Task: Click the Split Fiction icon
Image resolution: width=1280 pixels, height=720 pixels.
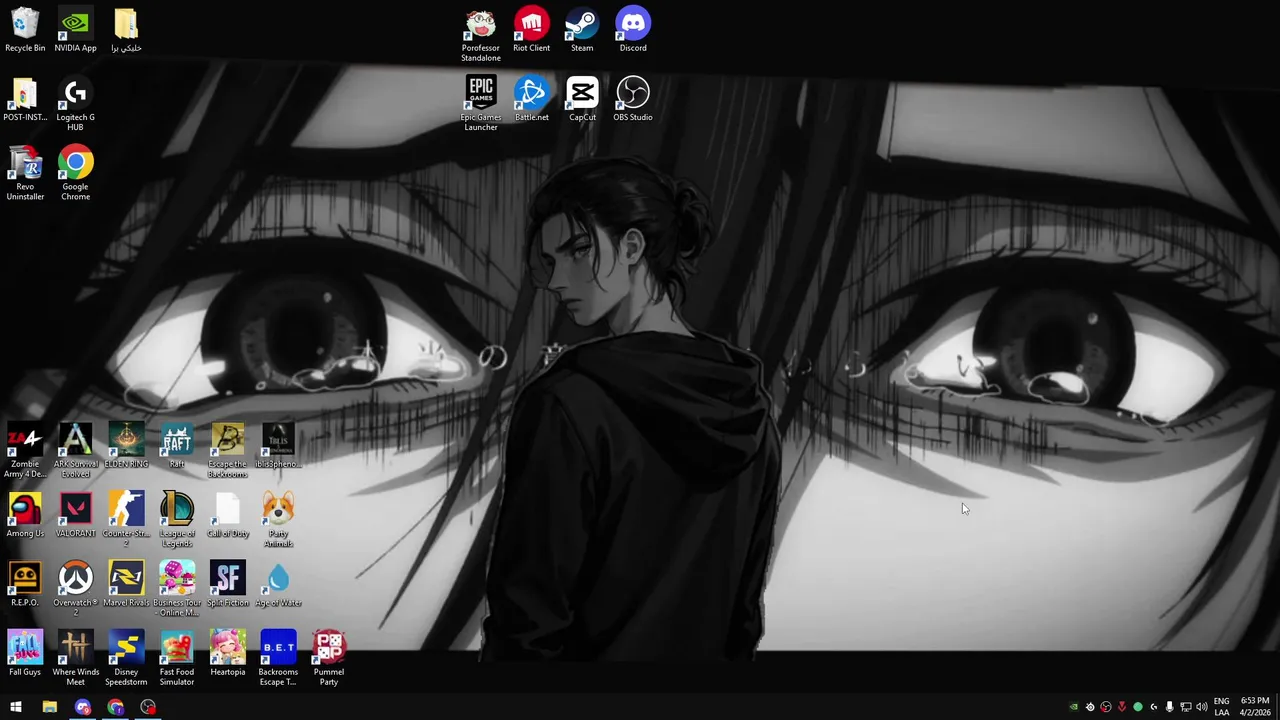Action: (x=227, y=585)
